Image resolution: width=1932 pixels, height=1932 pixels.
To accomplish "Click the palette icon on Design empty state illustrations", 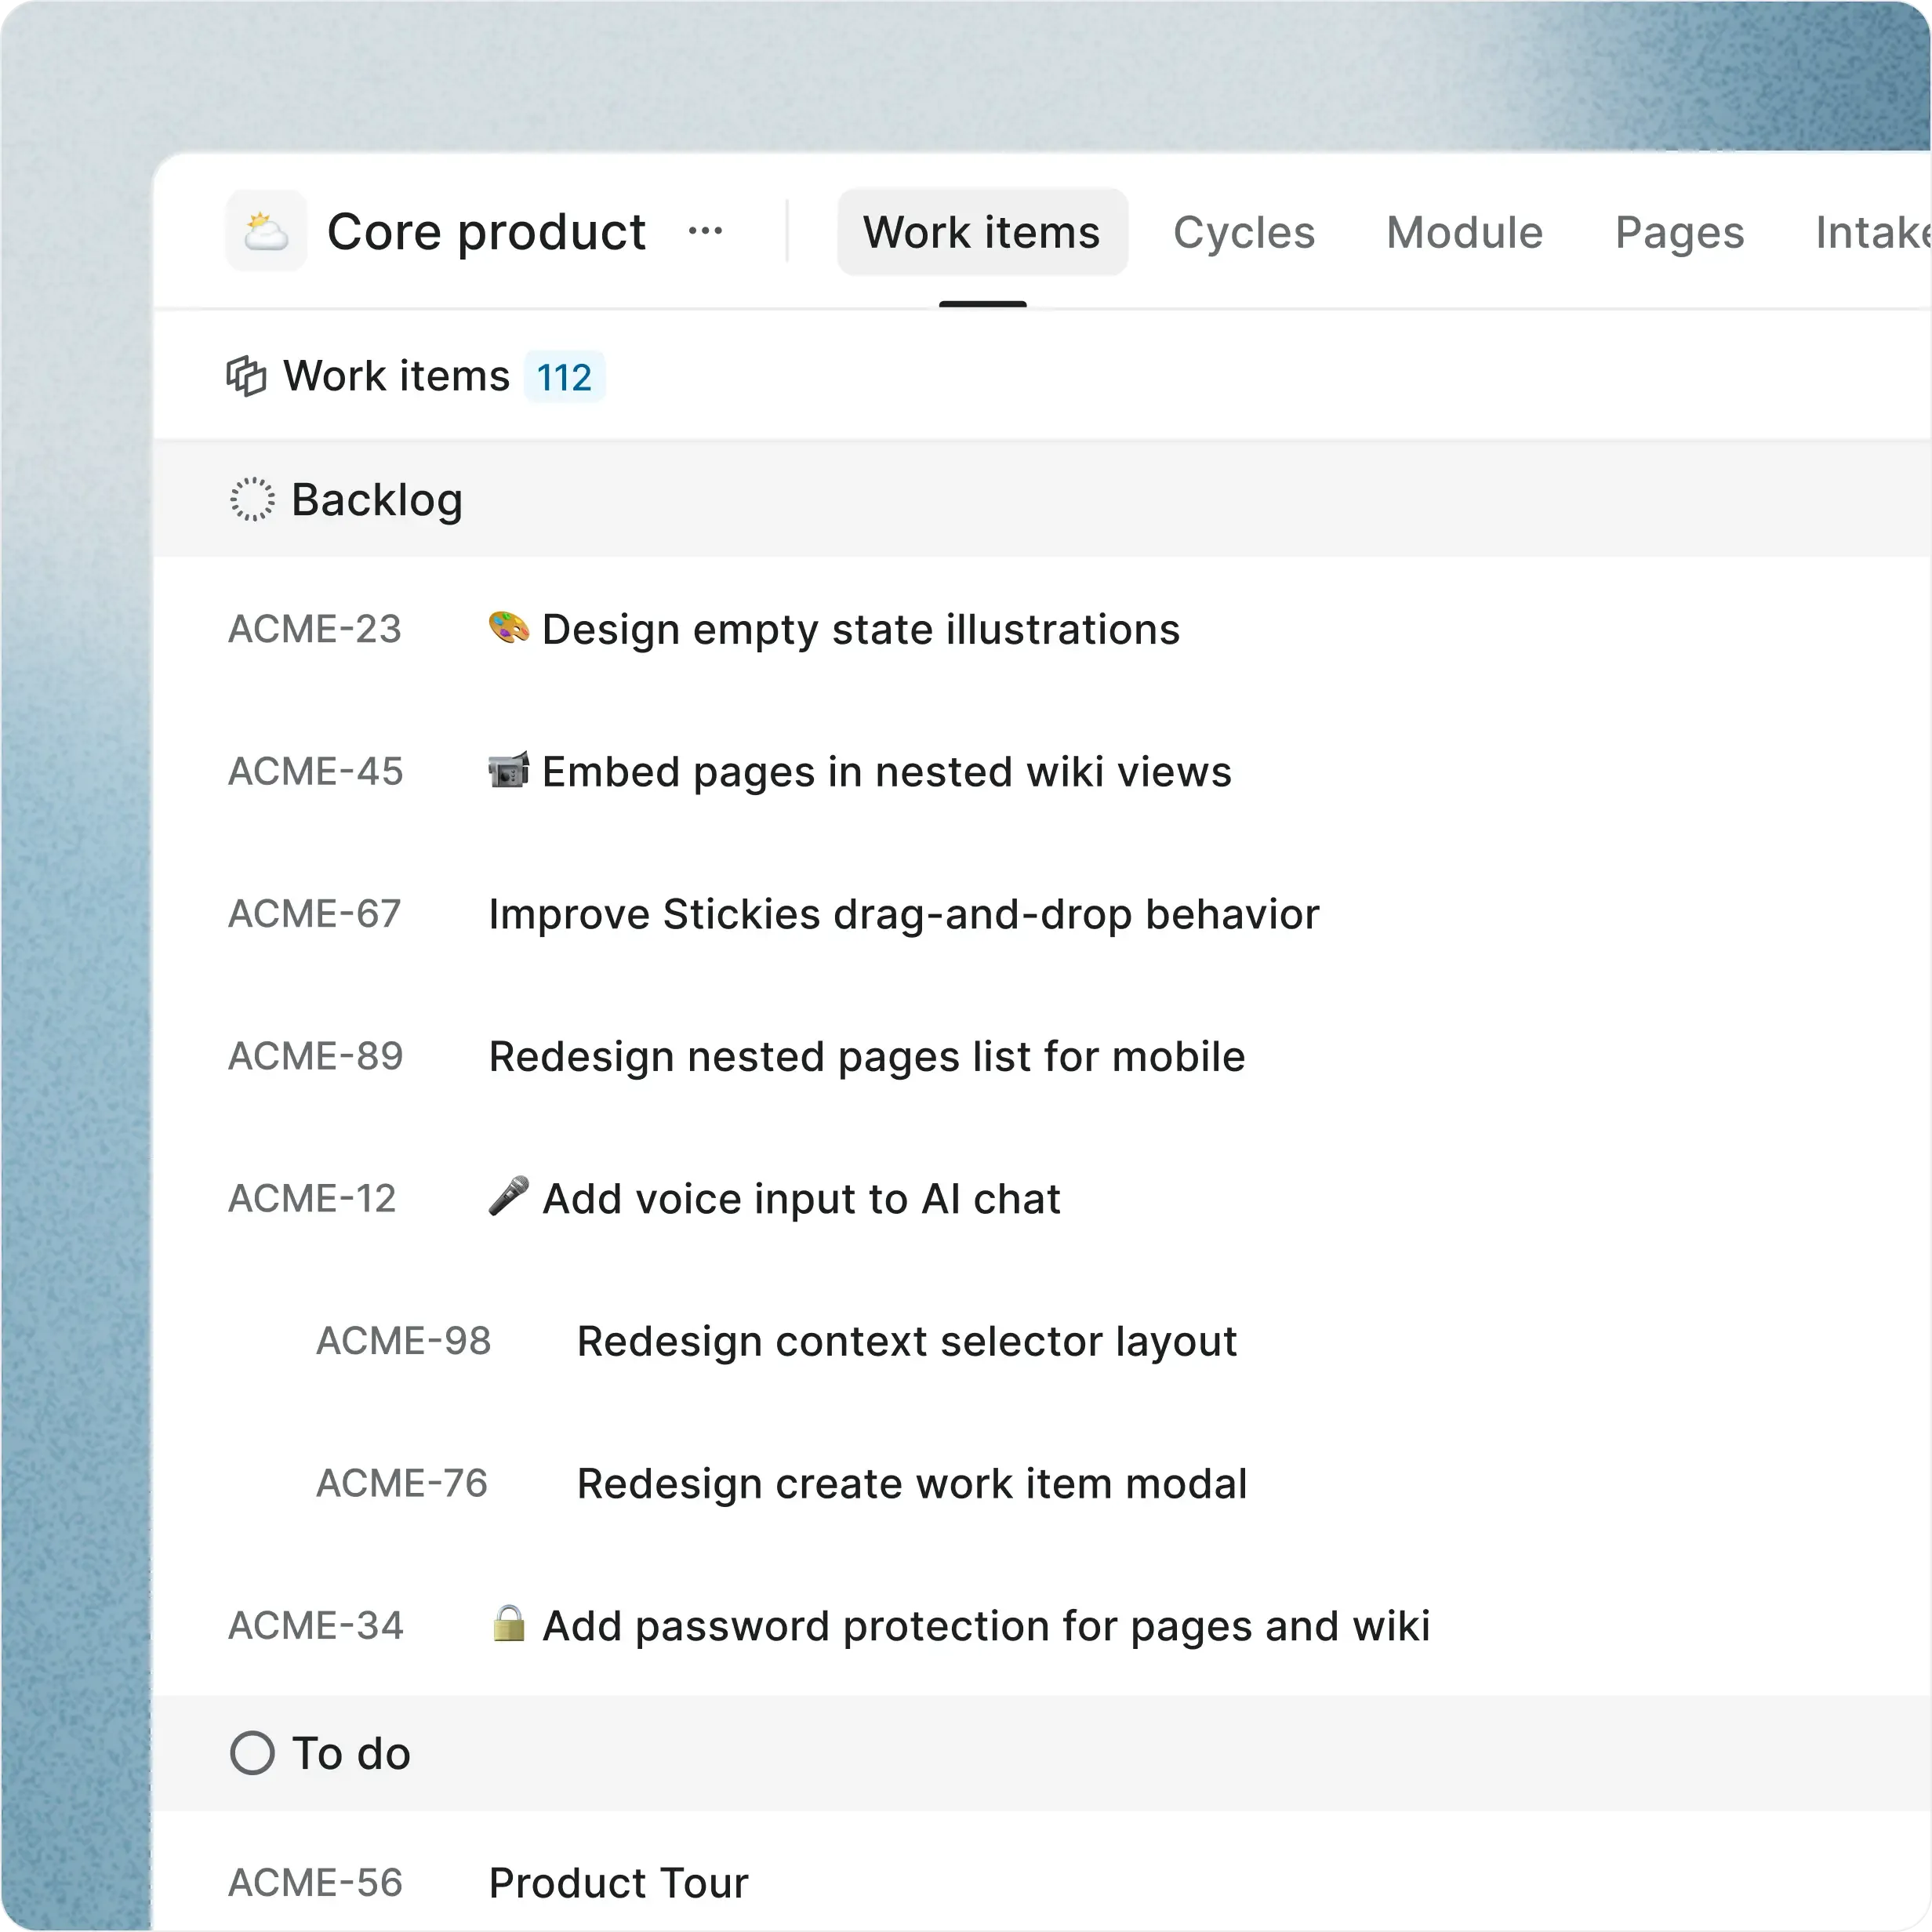I will coord(508,628).
